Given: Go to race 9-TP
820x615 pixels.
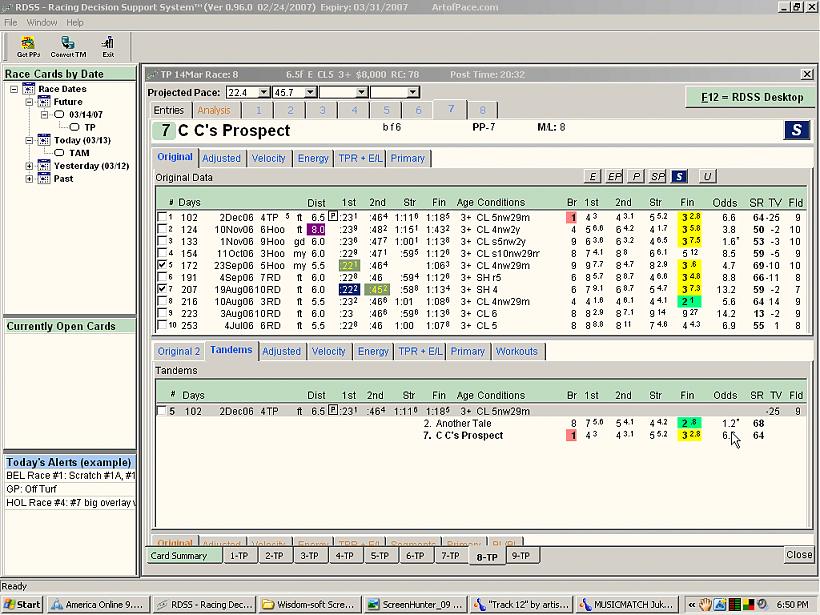Looking at the screenshot, I should click(x=520, y=555).
